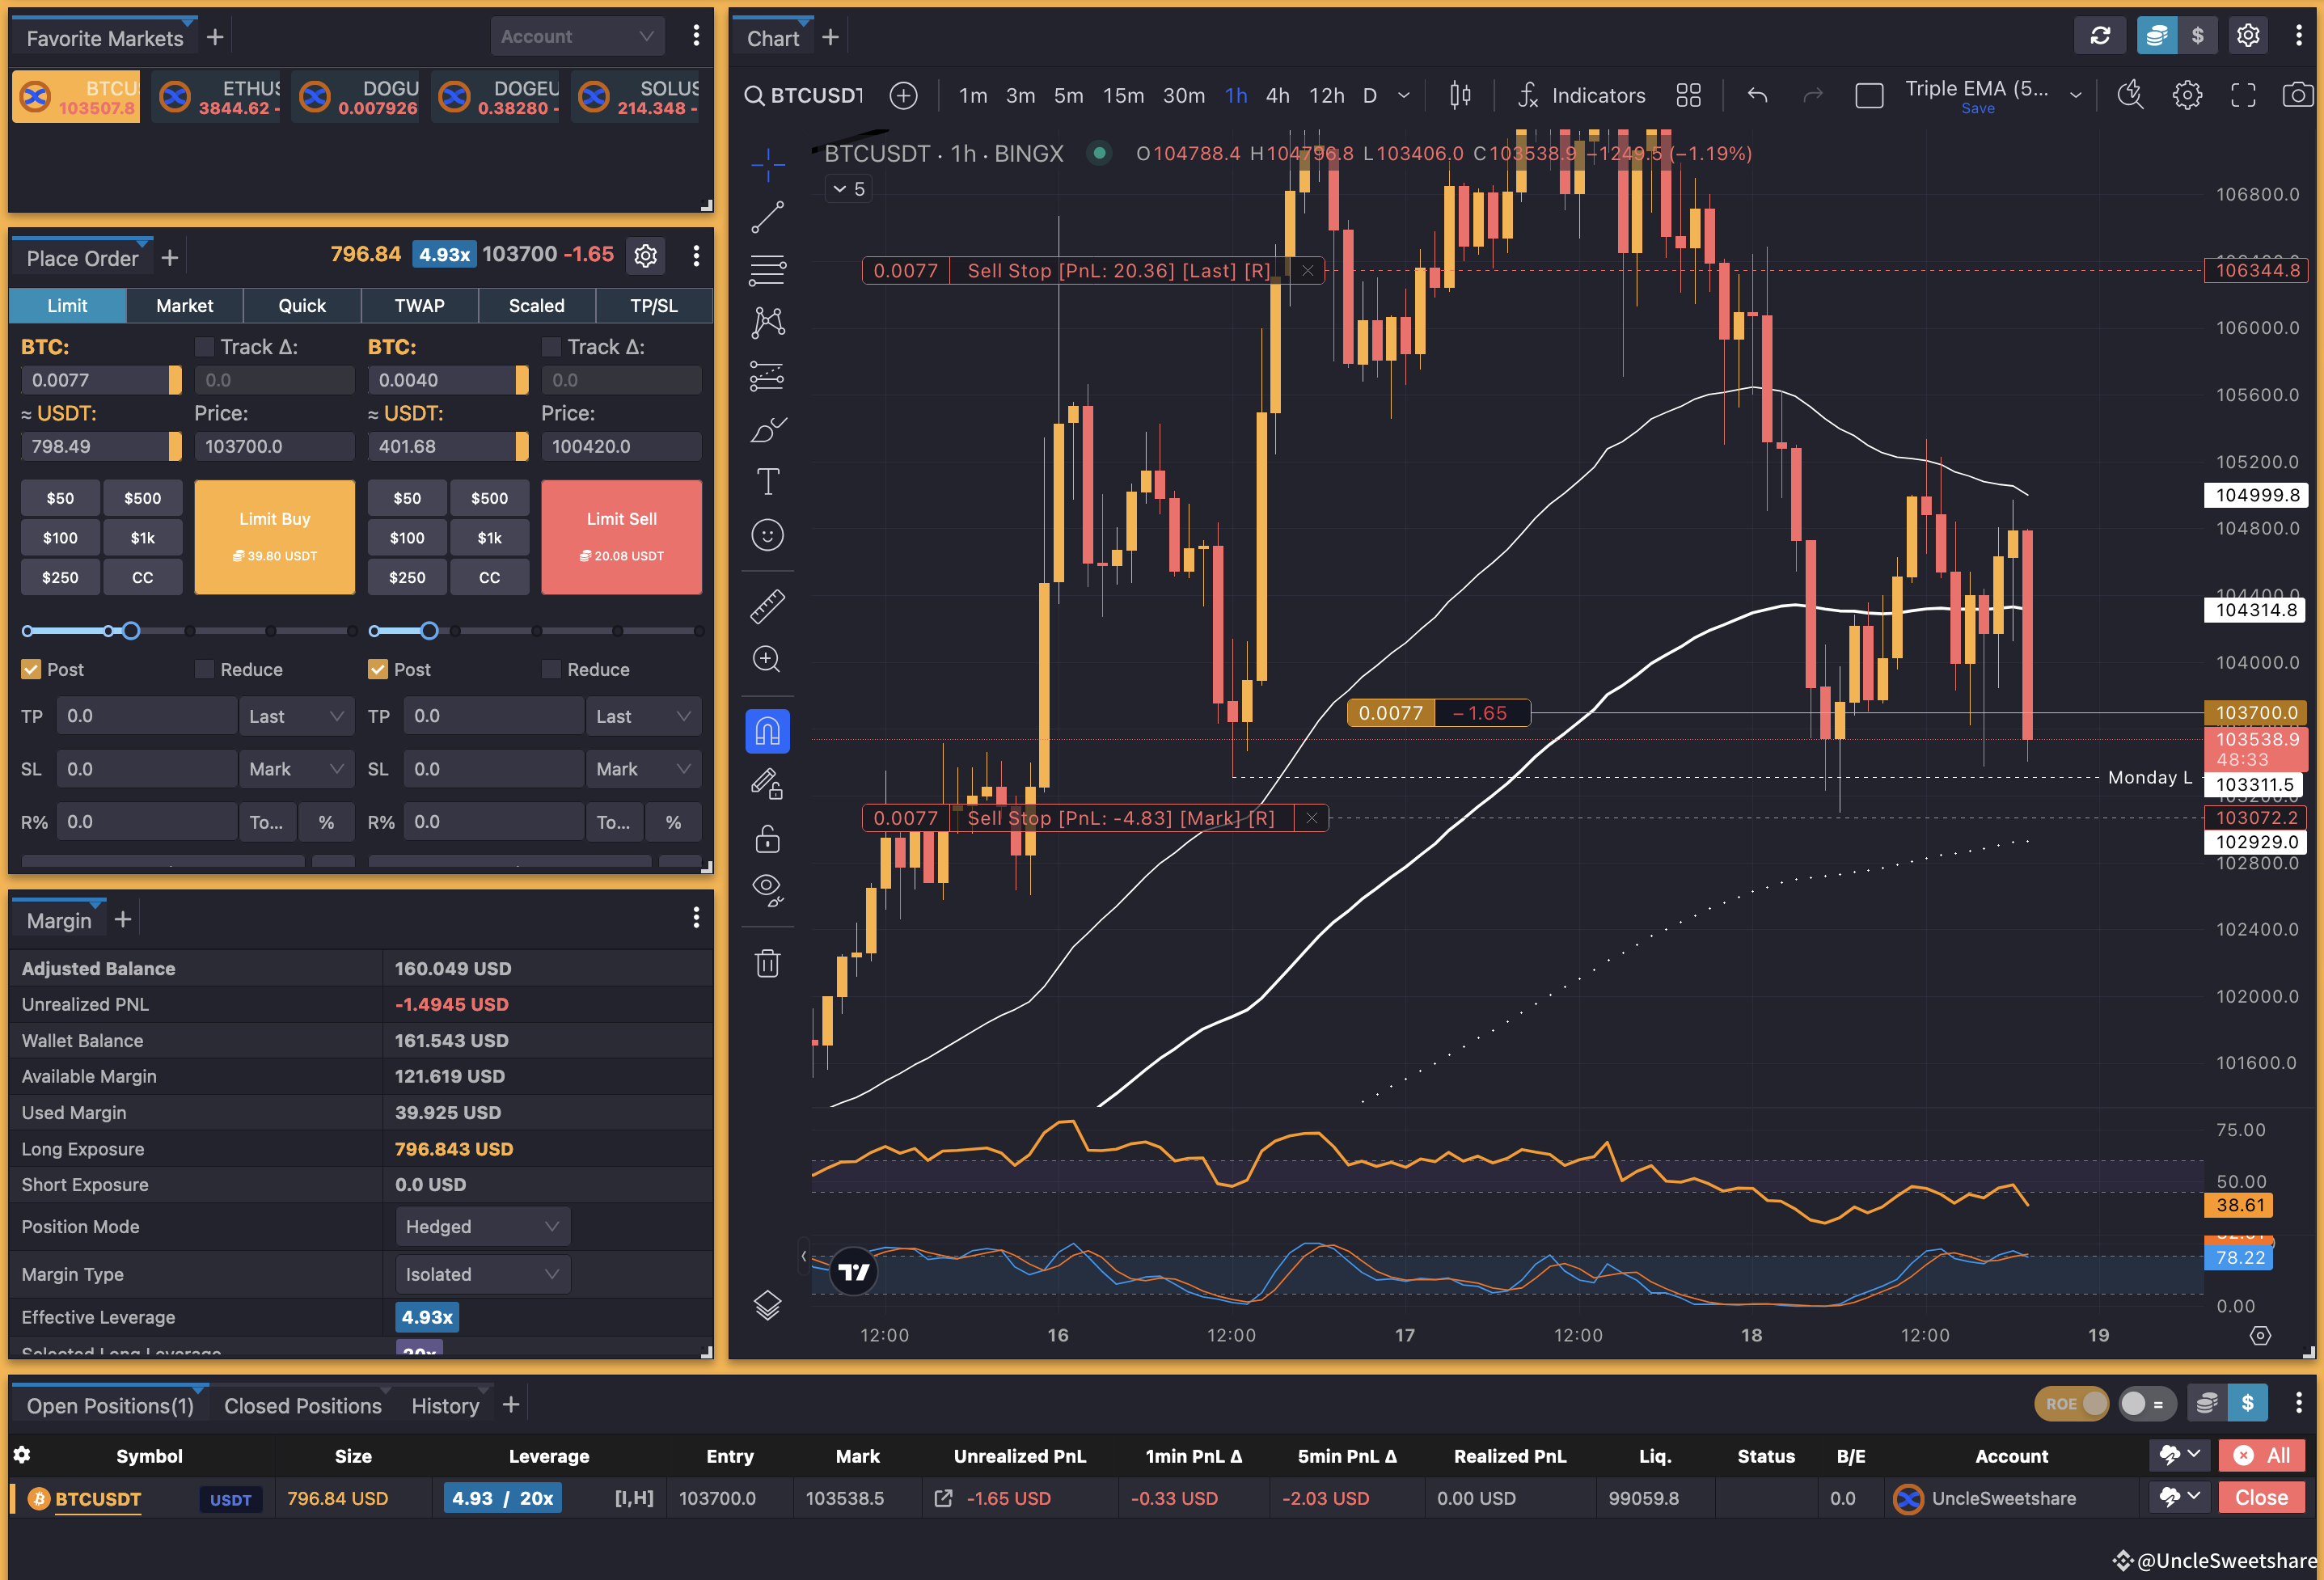Screen dimensions: 2324x1580
Task: Open the emoji icons tool
Action: click(x=767, y=535)
